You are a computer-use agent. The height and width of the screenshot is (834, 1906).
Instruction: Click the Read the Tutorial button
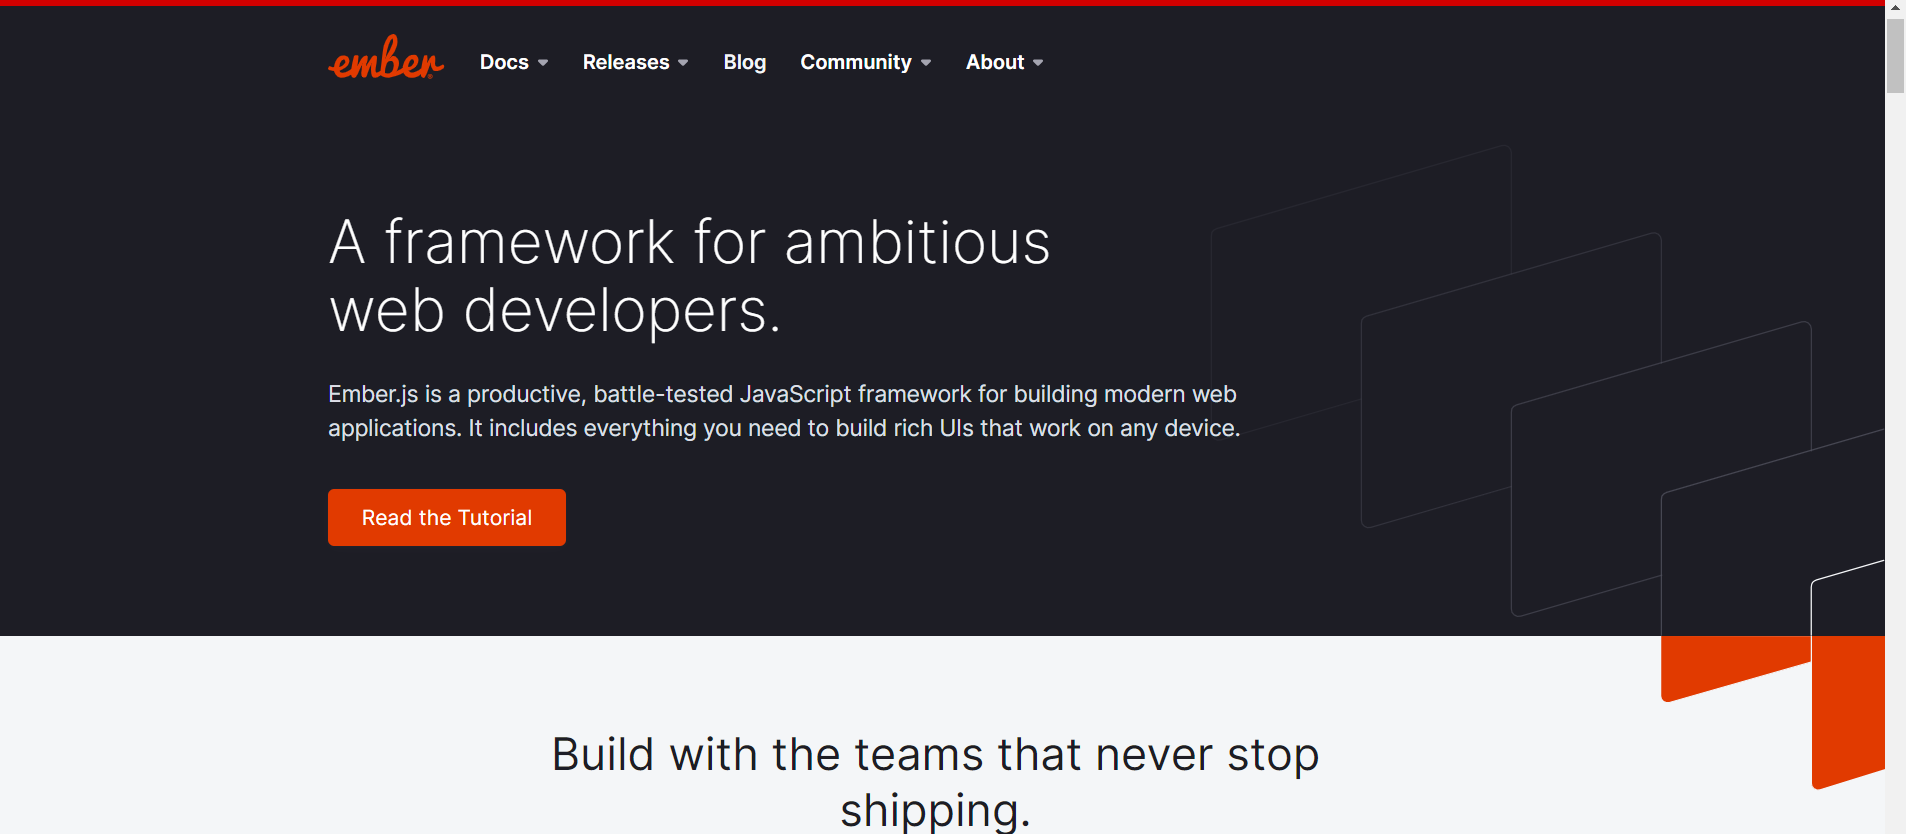tap(447, 517)
